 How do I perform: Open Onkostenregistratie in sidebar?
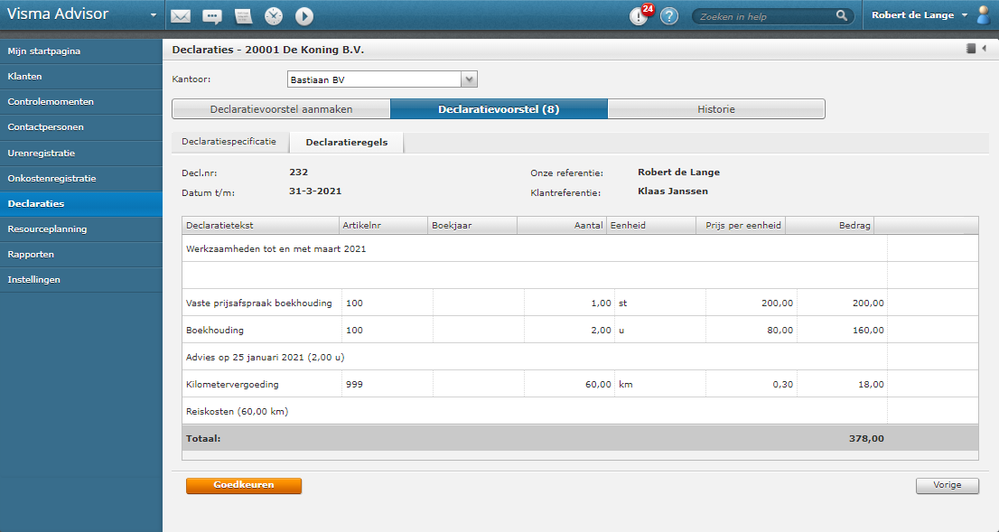(x=81, y=178)
